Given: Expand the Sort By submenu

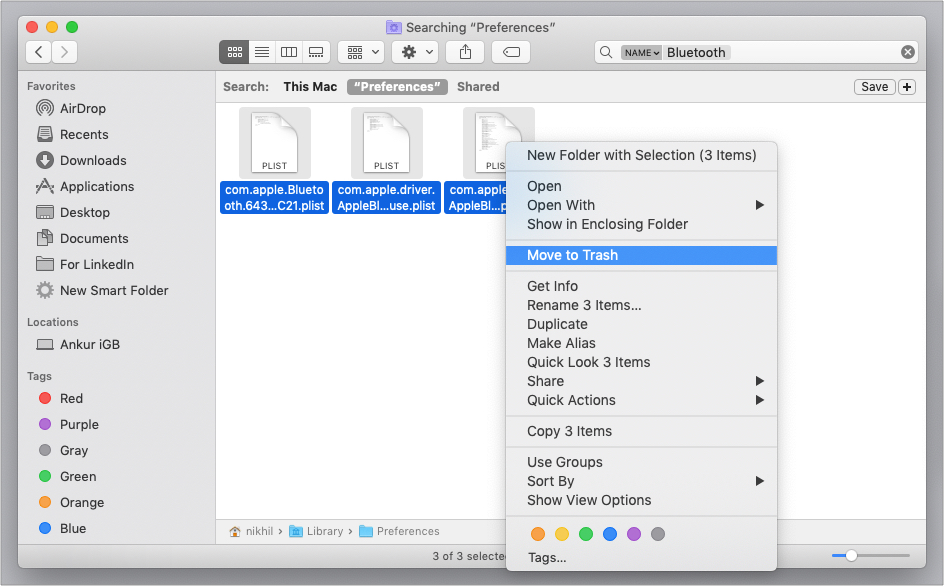Looking at the screenshot, I should [641, 481].
